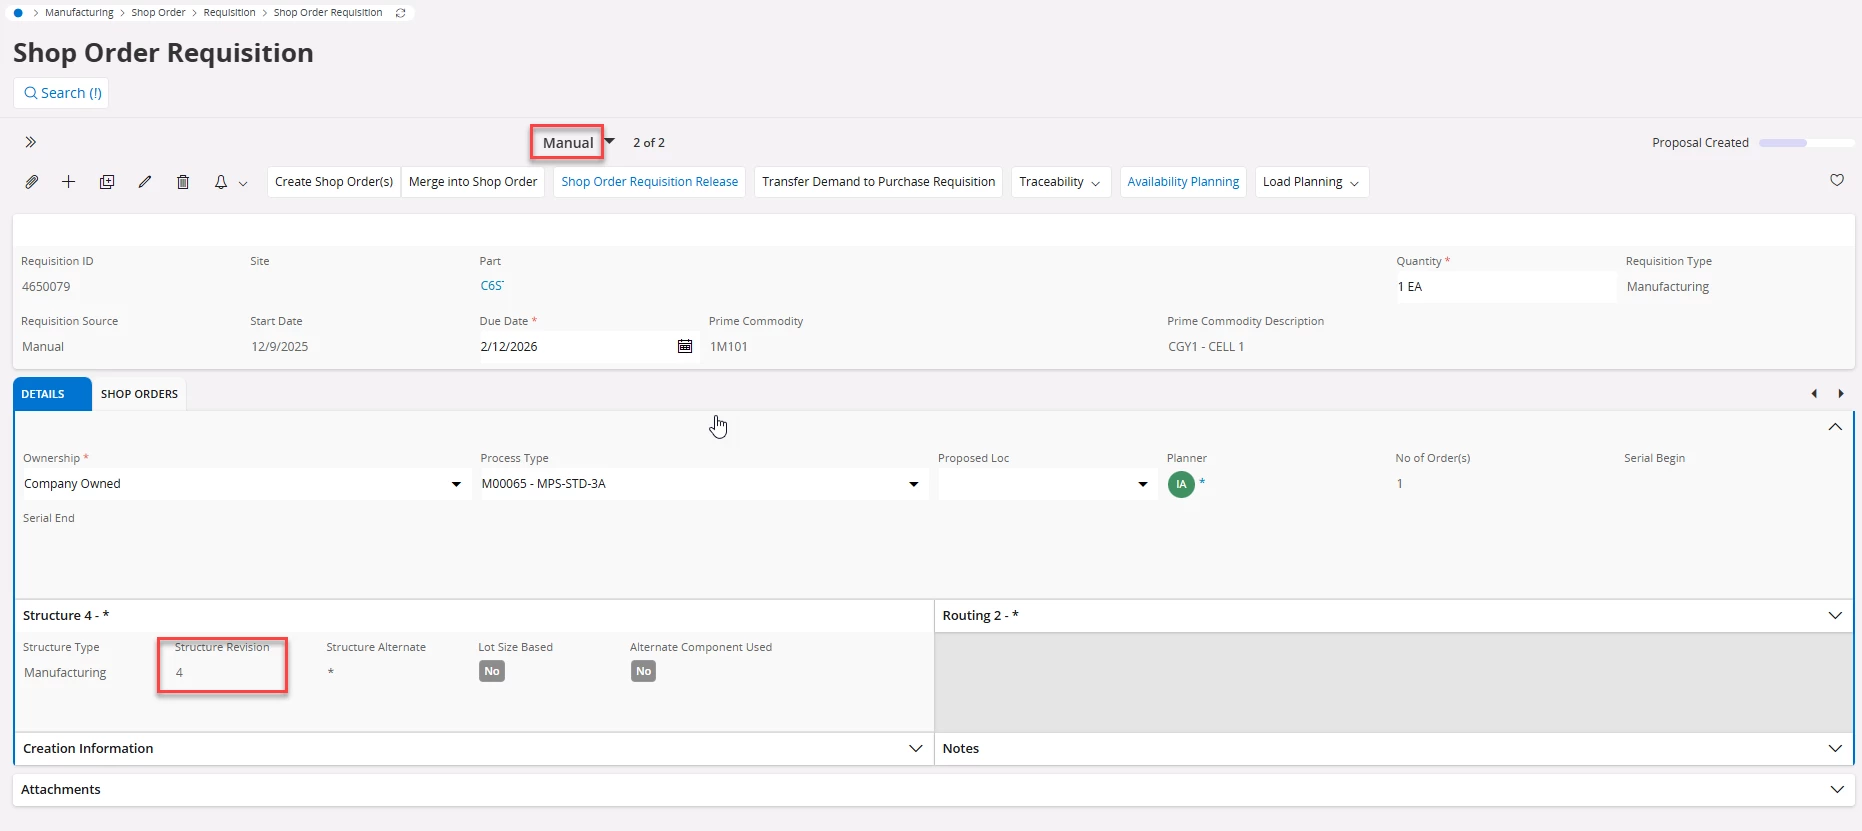This screenshot has height=831, width=1862.
Task: Toggle Lot Size Based switch
Action: 492,671
